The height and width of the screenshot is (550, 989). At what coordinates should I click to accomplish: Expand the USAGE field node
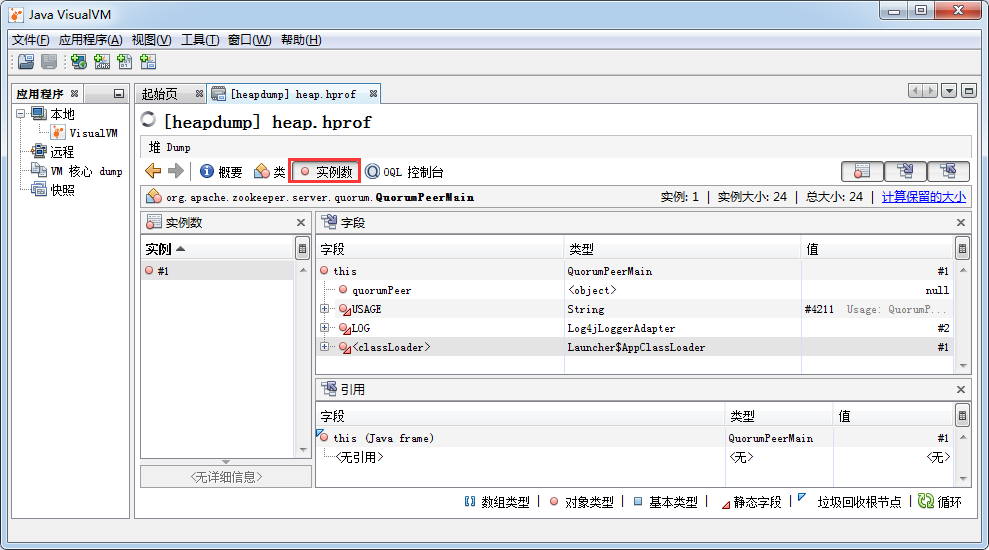pos(324,309)
